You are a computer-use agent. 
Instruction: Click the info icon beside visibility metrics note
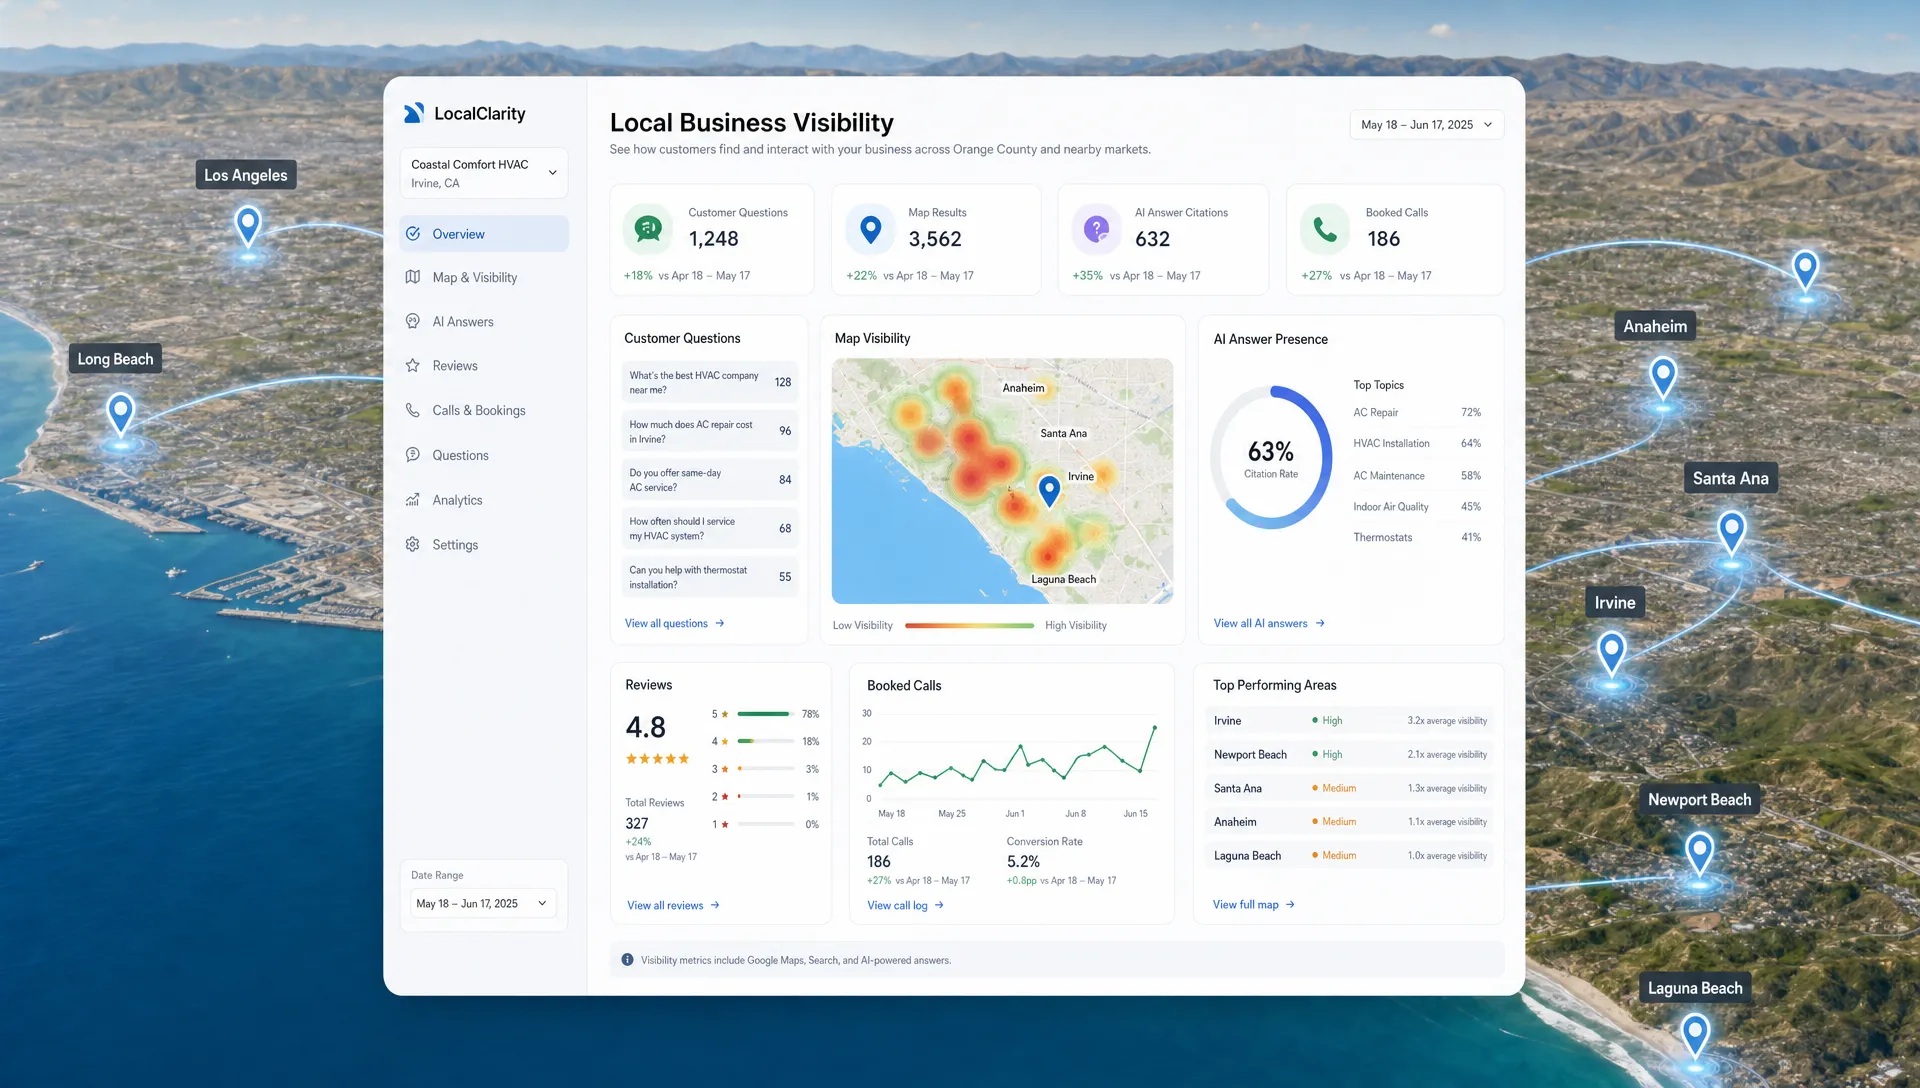627,960
